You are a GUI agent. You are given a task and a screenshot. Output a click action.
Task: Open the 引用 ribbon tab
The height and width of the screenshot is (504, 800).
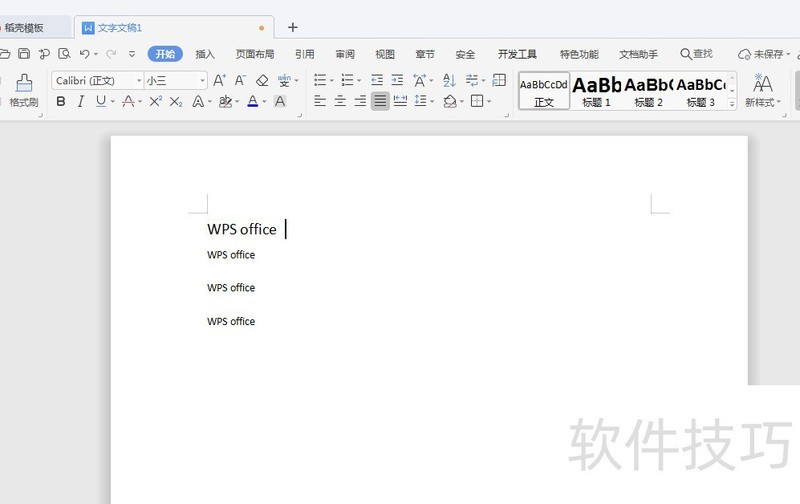click(x=305, y=54)
